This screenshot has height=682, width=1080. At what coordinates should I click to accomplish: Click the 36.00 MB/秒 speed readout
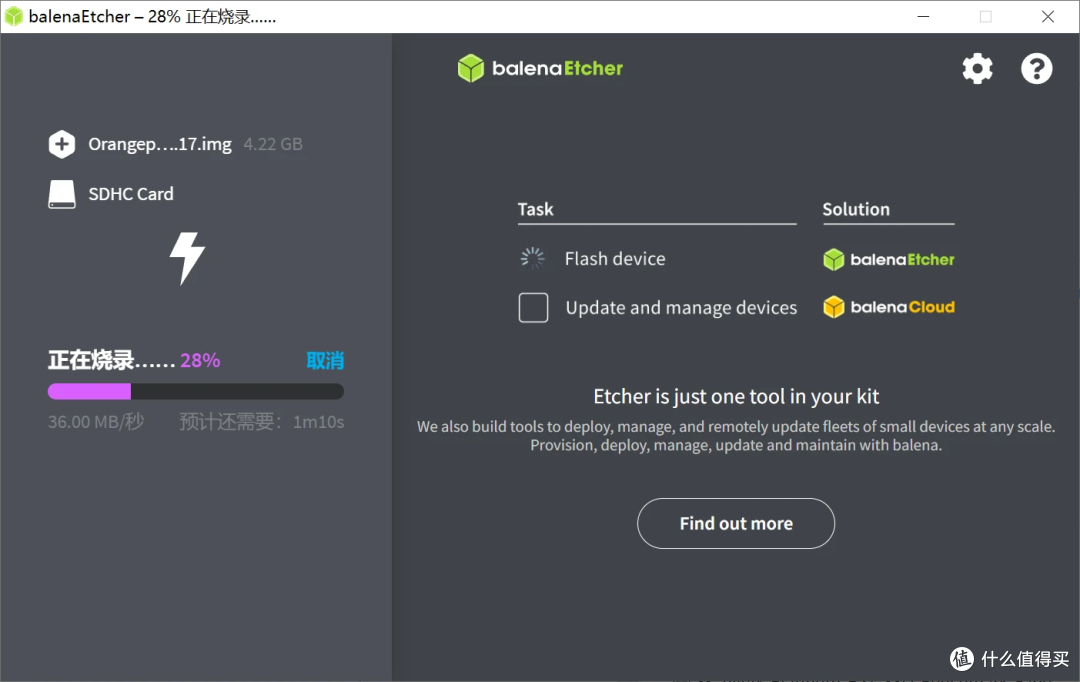(x=96, y=422)
